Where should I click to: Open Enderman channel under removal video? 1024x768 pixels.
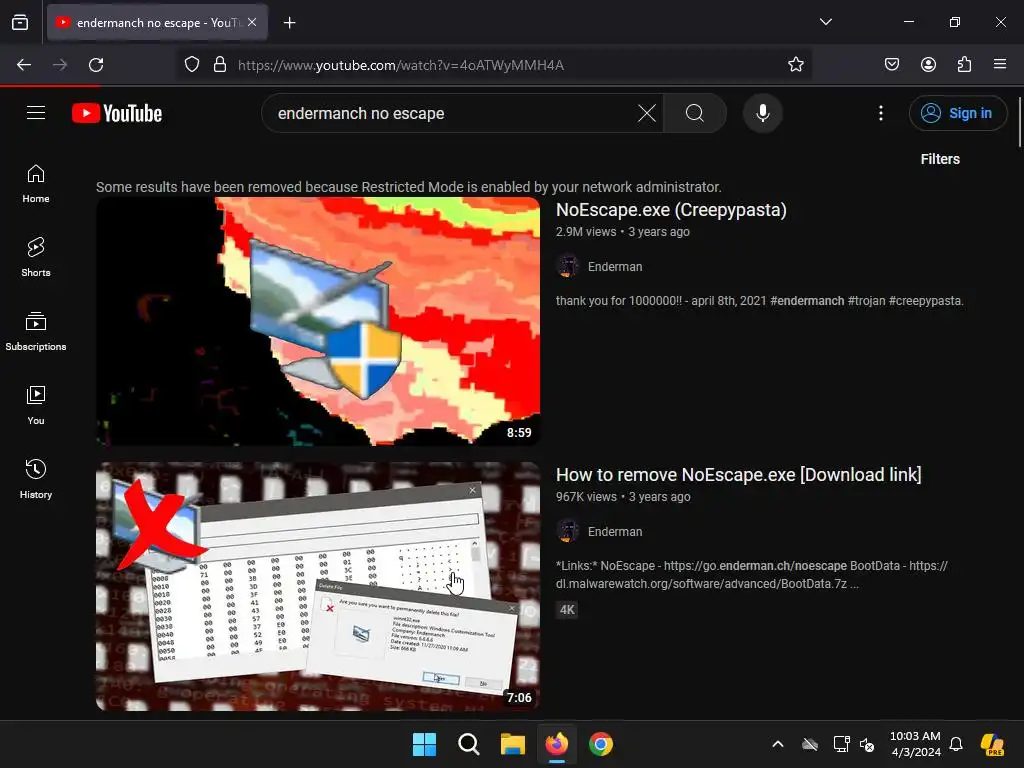615,532
